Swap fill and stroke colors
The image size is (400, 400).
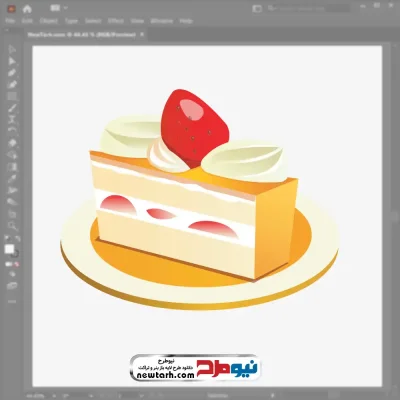click(17, 239)
